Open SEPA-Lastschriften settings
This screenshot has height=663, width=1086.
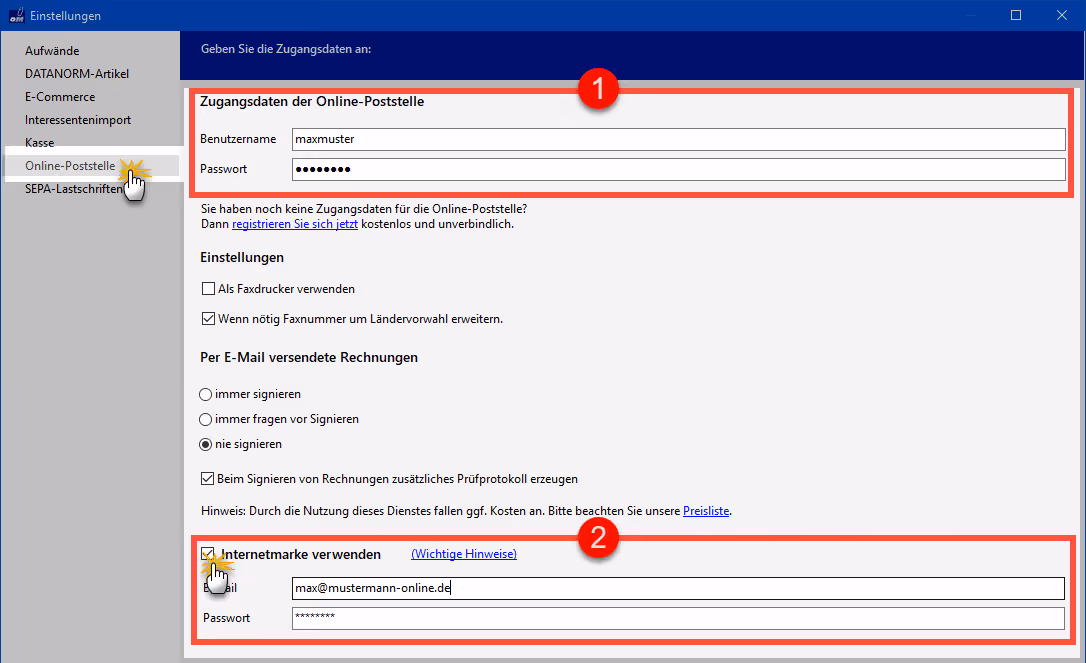[73, 188]
